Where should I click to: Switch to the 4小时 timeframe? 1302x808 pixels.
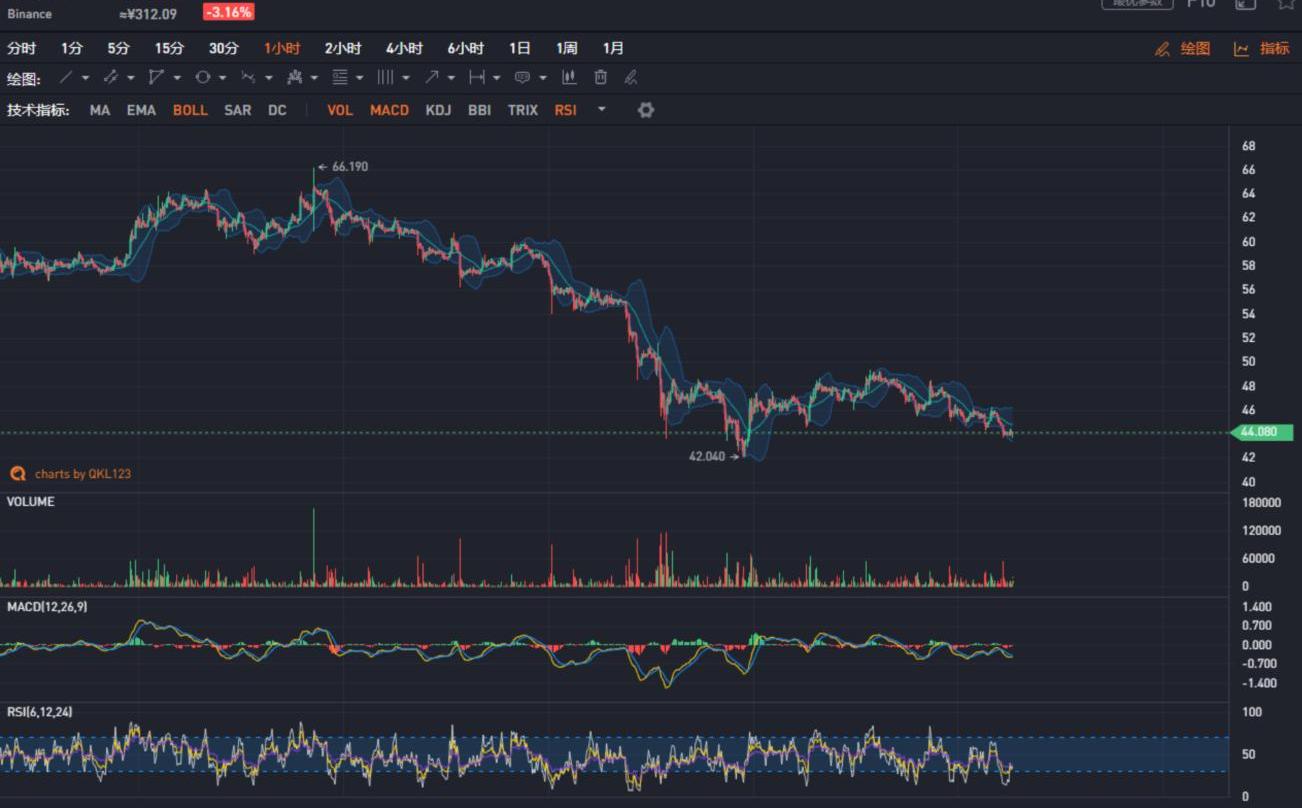pyautogui.click(x=404, y=48)
